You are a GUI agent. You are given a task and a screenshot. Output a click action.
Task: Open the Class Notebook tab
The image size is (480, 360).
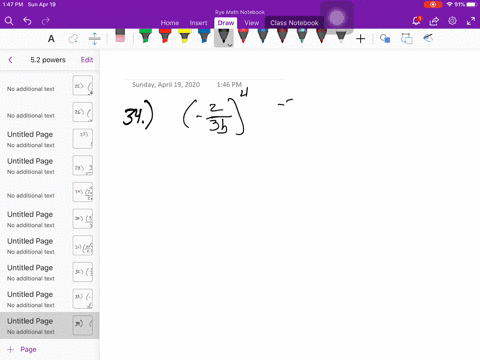[294, 23]
